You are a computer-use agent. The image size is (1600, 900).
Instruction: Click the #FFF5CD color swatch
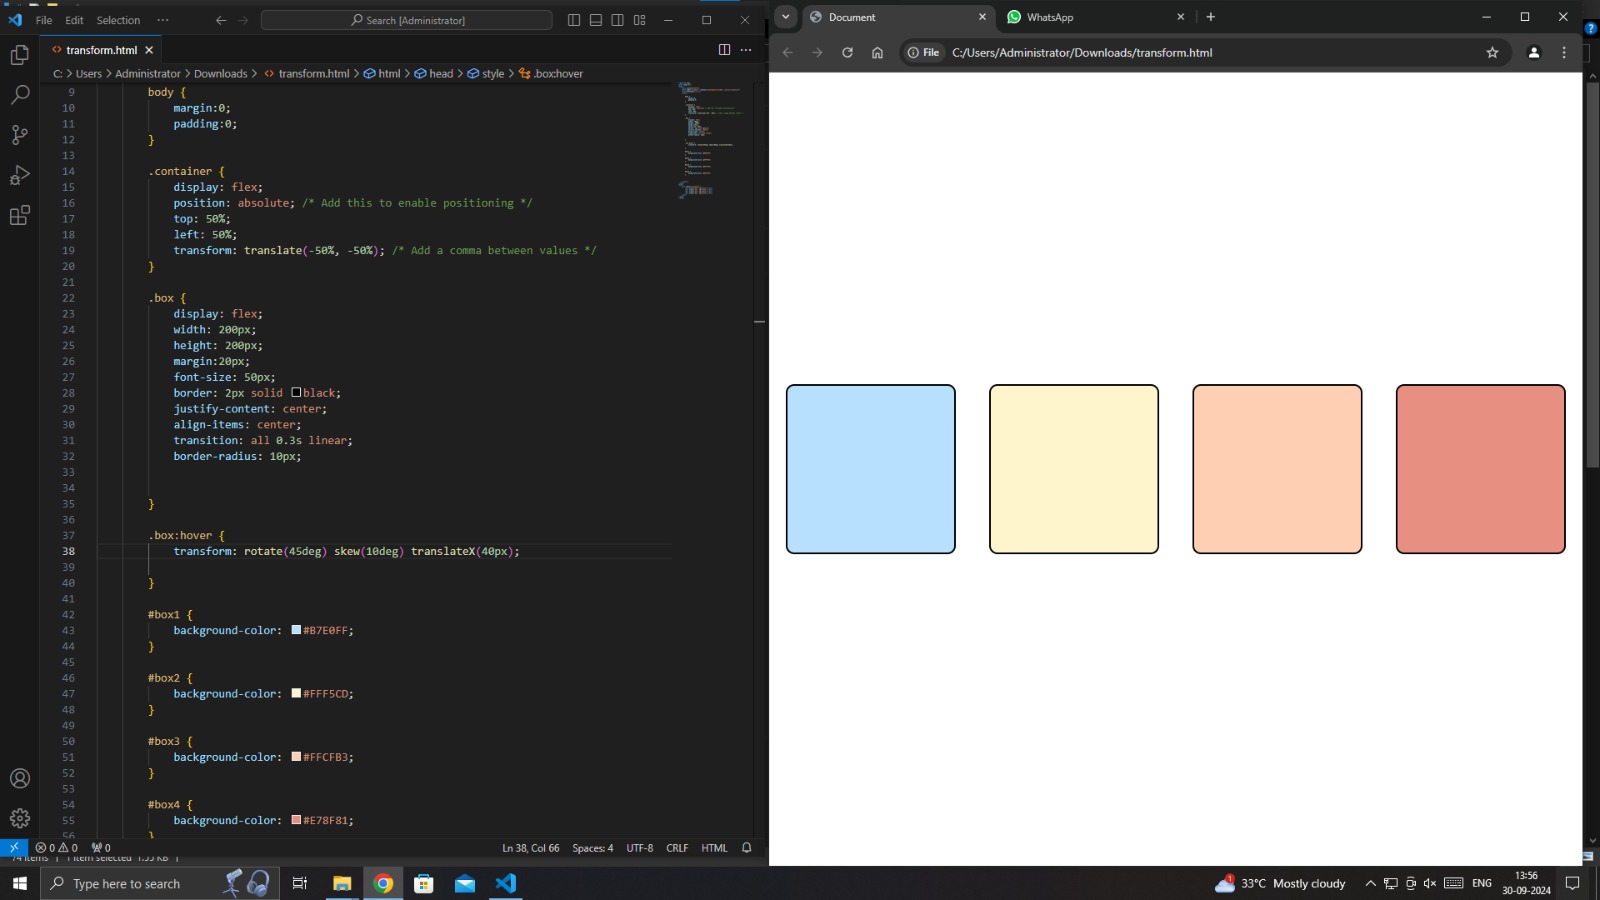click(x=296, y=693)
